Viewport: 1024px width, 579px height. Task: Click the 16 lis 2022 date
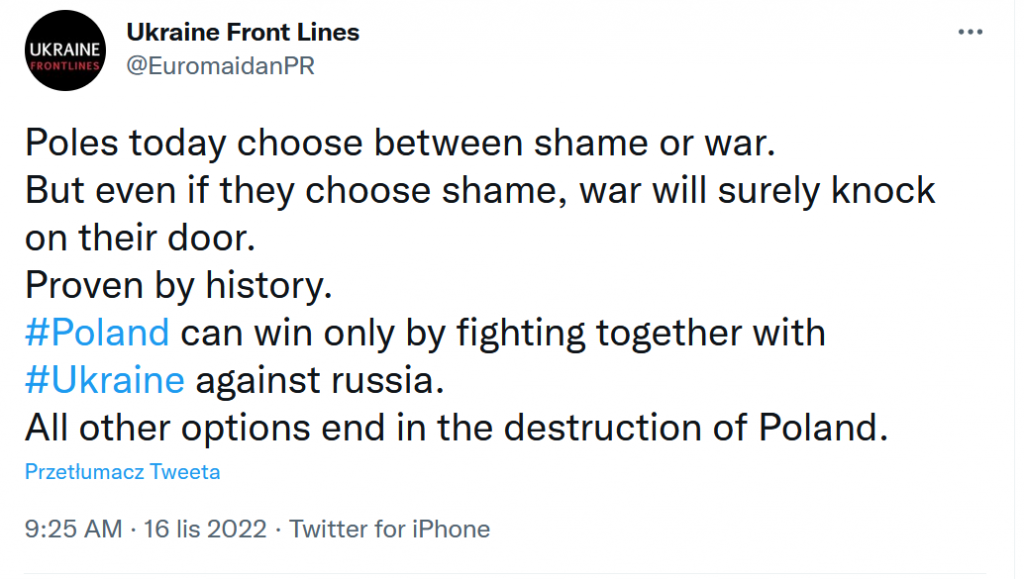click(208, 529)
